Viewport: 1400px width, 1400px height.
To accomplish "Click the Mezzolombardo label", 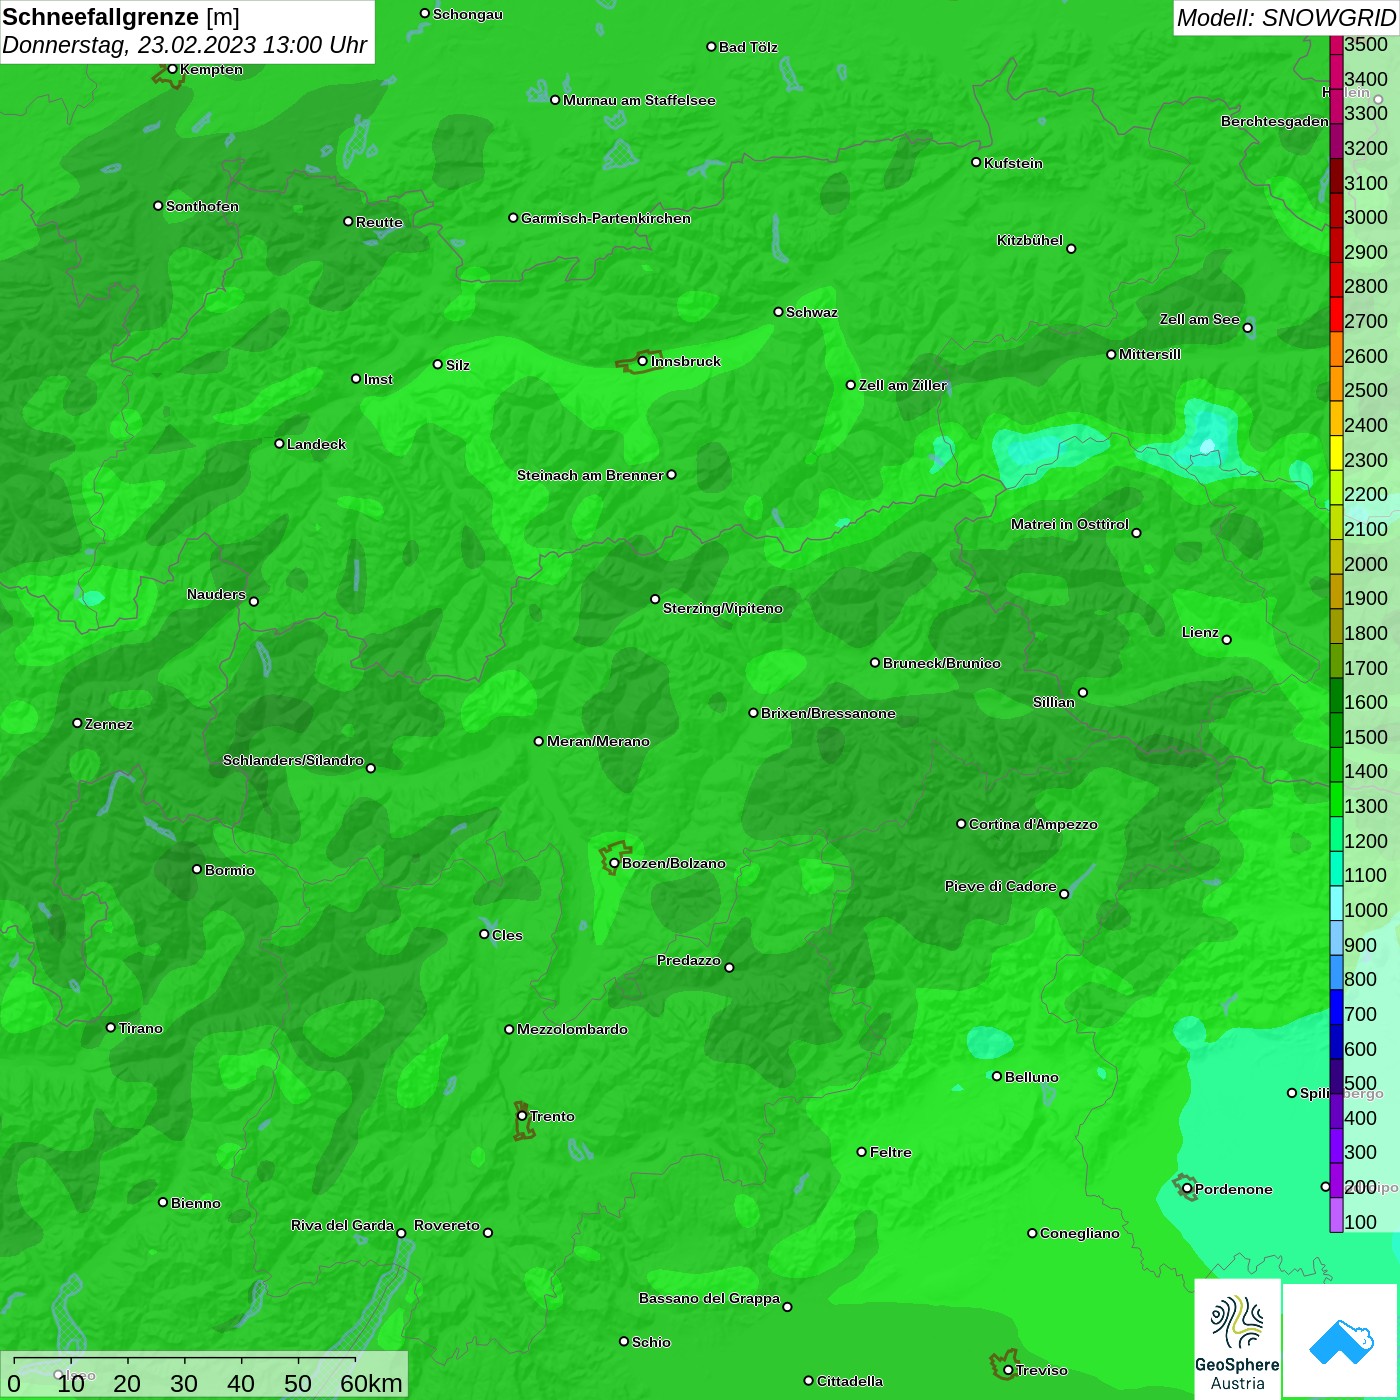I will 572,1029.
